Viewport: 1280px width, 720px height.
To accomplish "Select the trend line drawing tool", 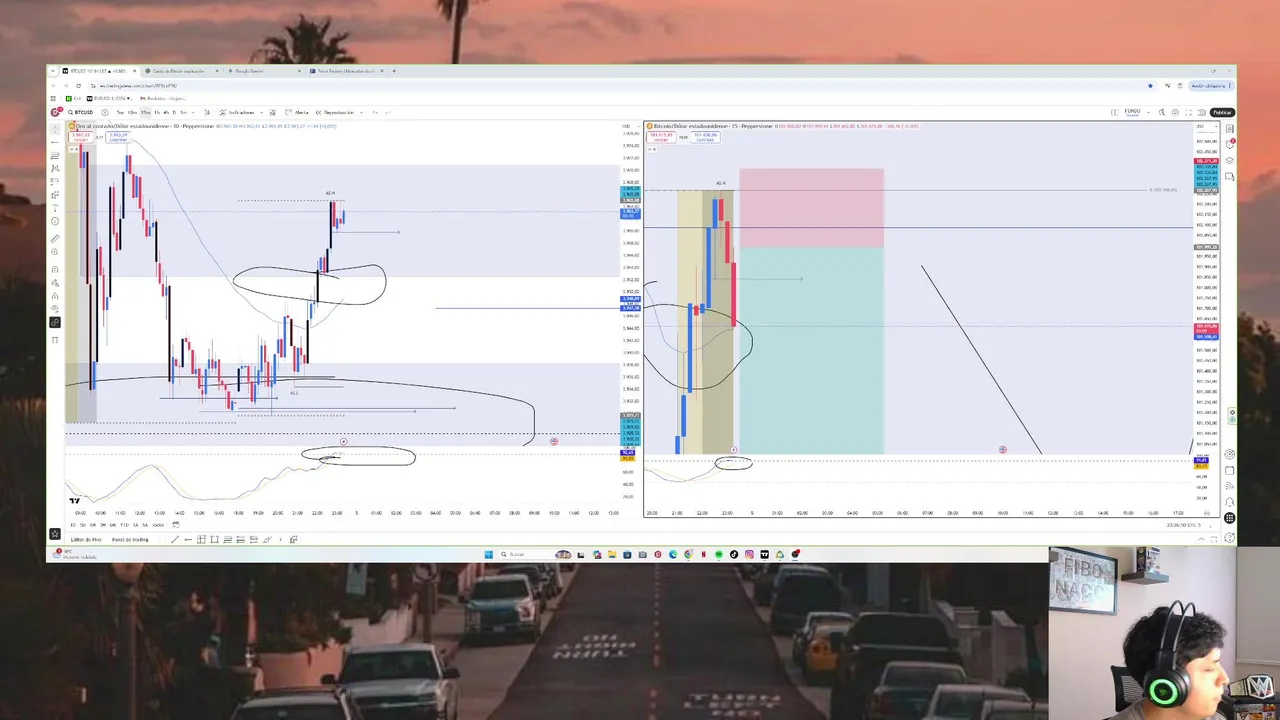I will 54,142.
